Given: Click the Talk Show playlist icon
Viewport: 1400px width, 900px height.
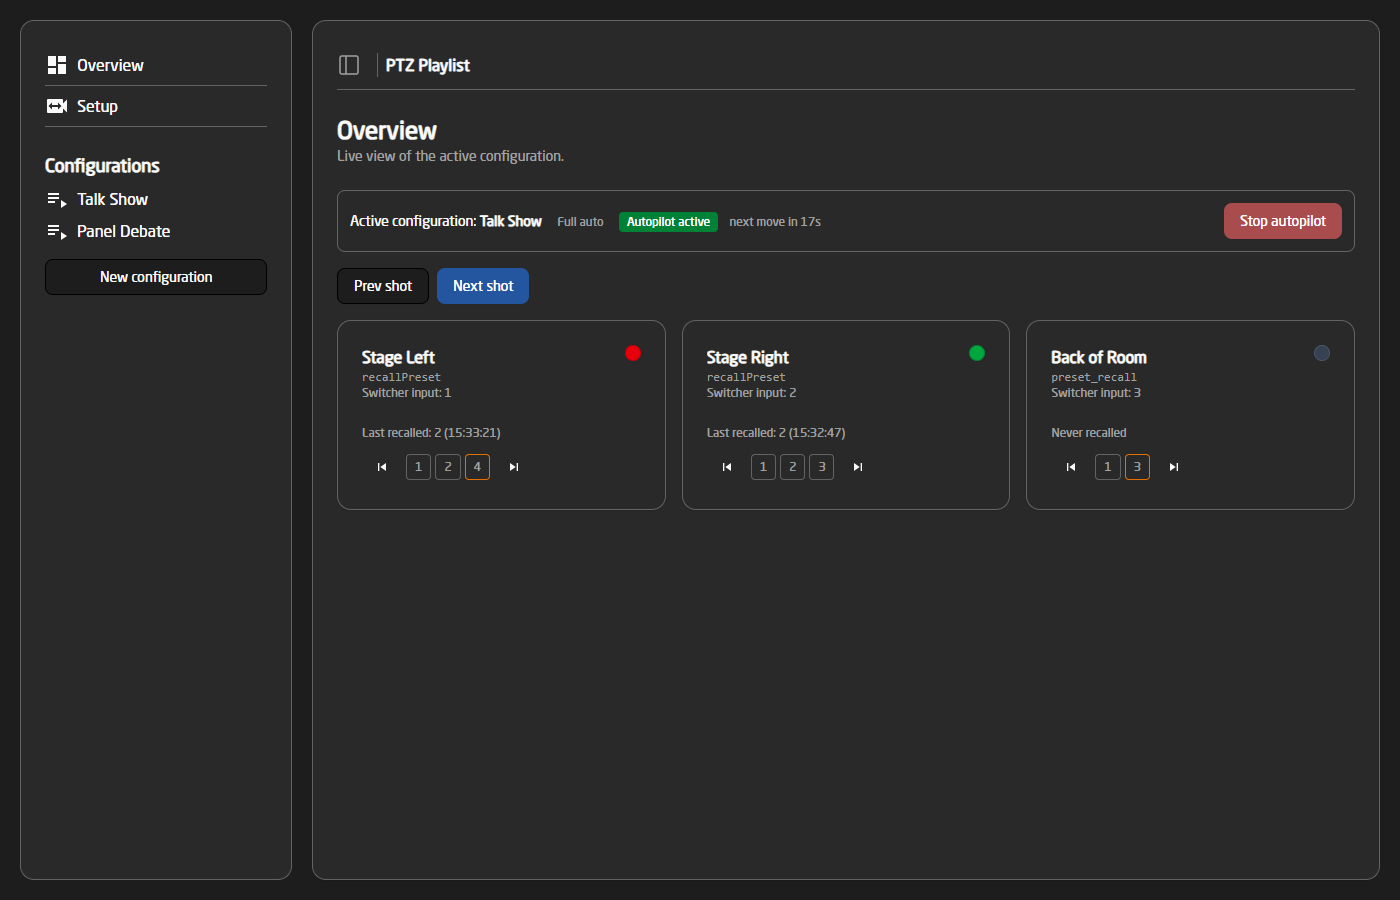Looking at the screenshot, I should pos(57,200).
